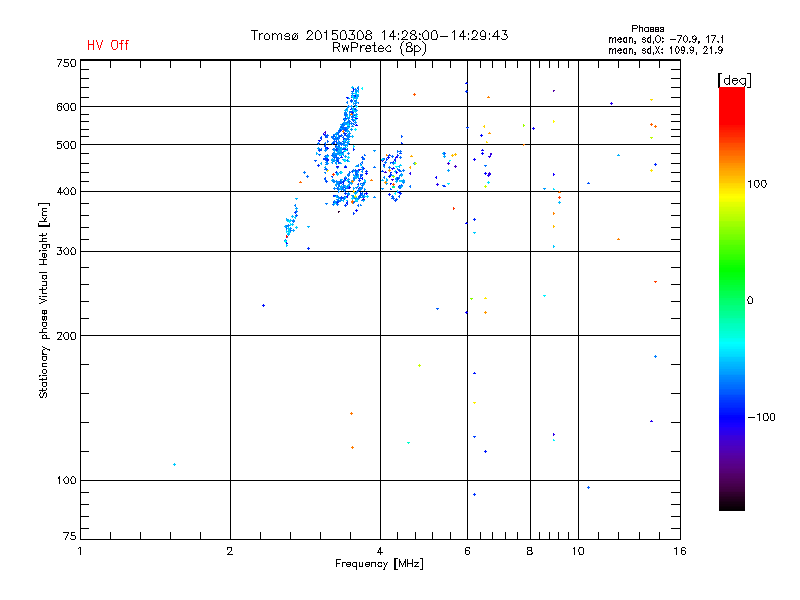Click the y-axis tick label '400'
Screen dimensions: 800x600
(66, 191)
